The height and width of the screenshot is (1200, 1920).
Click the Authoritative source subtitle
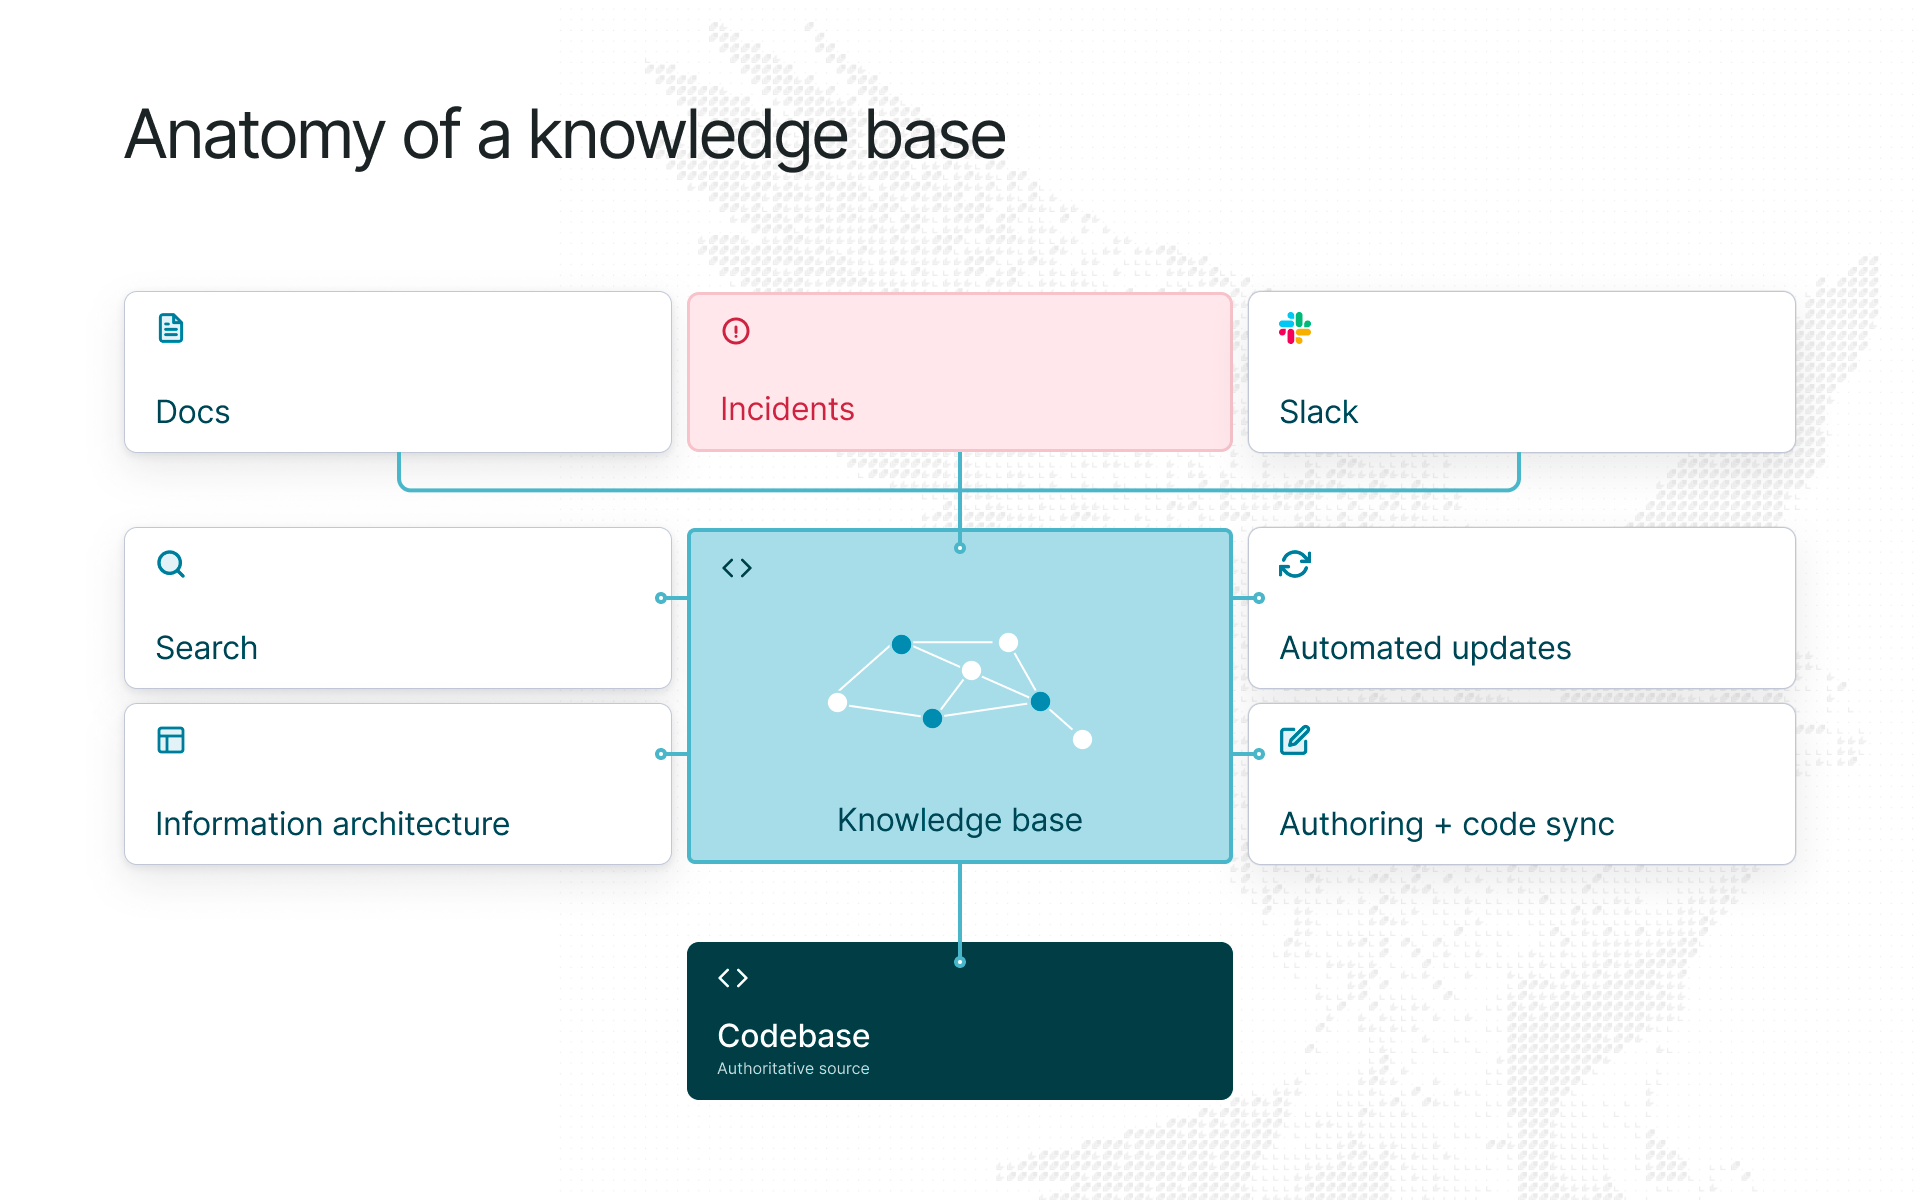click(794, 1068)
